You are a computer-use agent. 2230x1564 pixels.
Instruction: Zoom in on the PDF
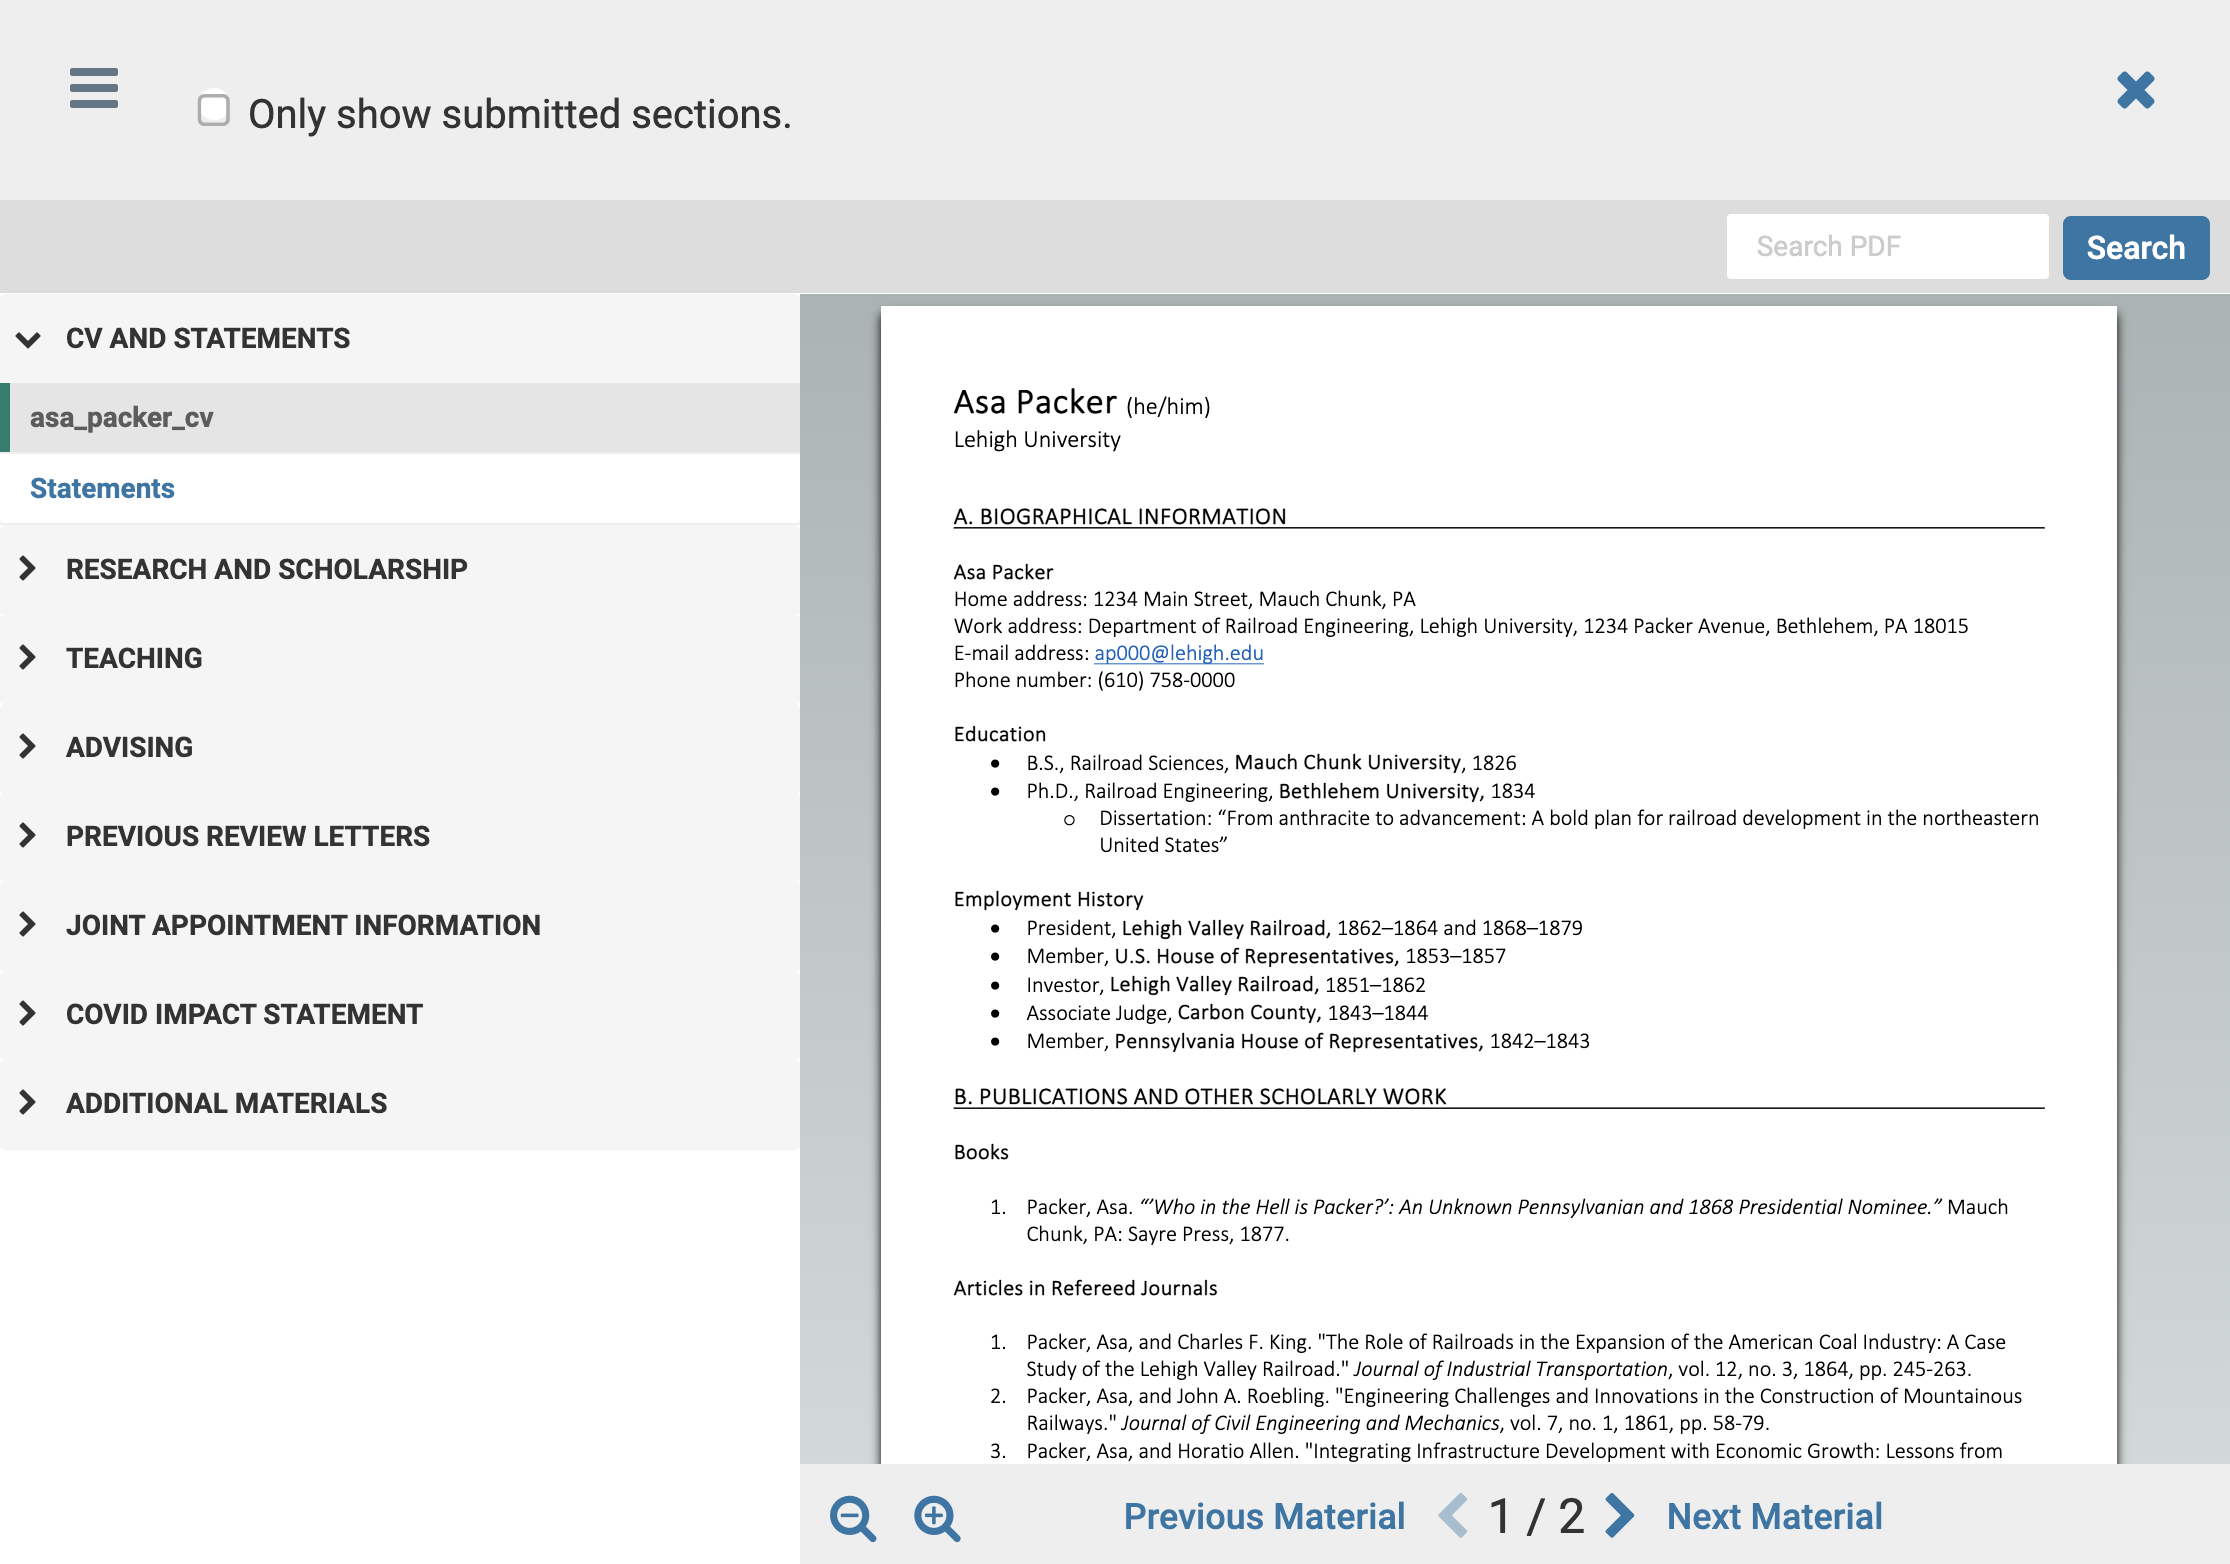(937, 1518)
